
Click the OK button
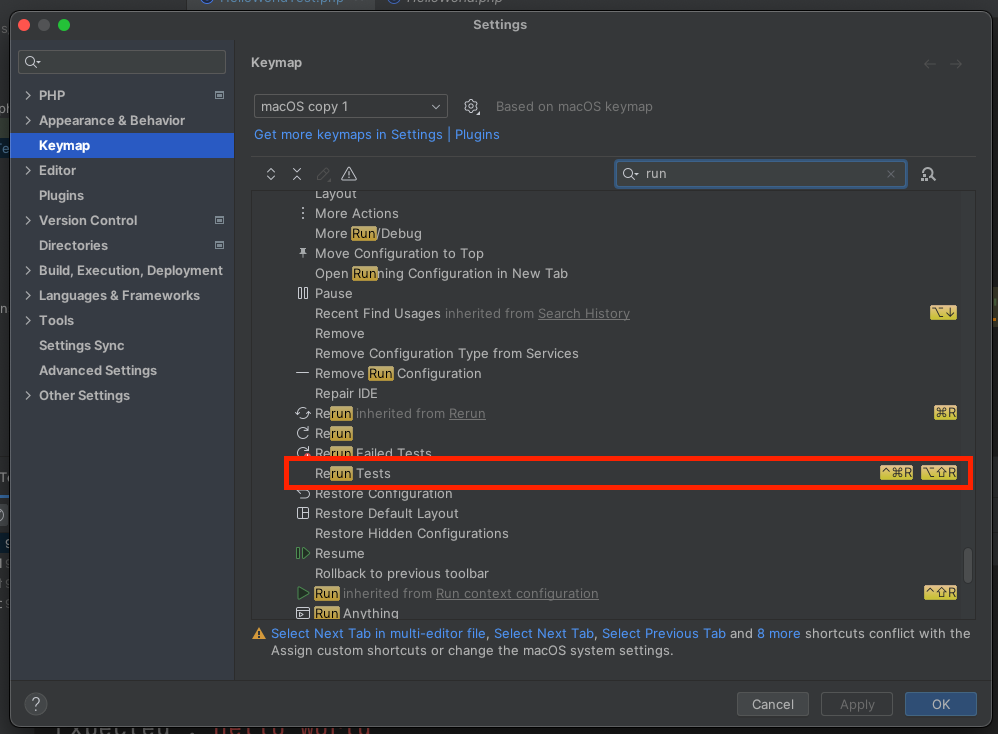(941, 704)
